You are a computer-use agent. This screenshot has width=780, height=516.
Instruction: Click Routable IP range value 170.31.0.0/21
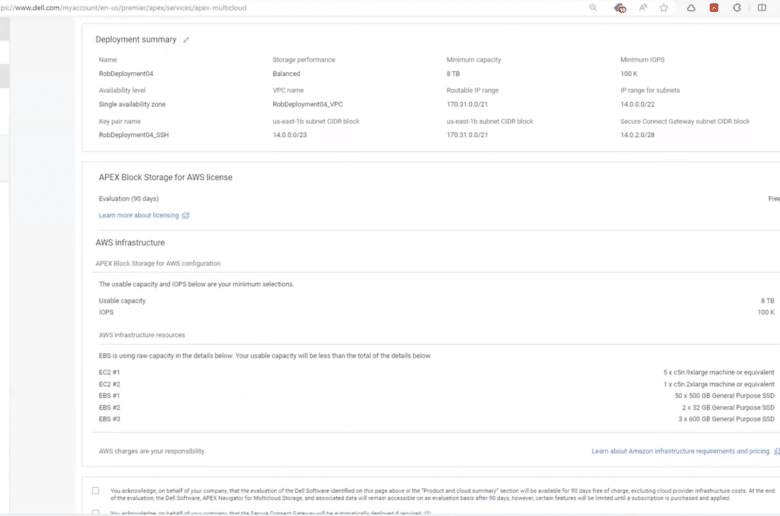click(467, 104)
